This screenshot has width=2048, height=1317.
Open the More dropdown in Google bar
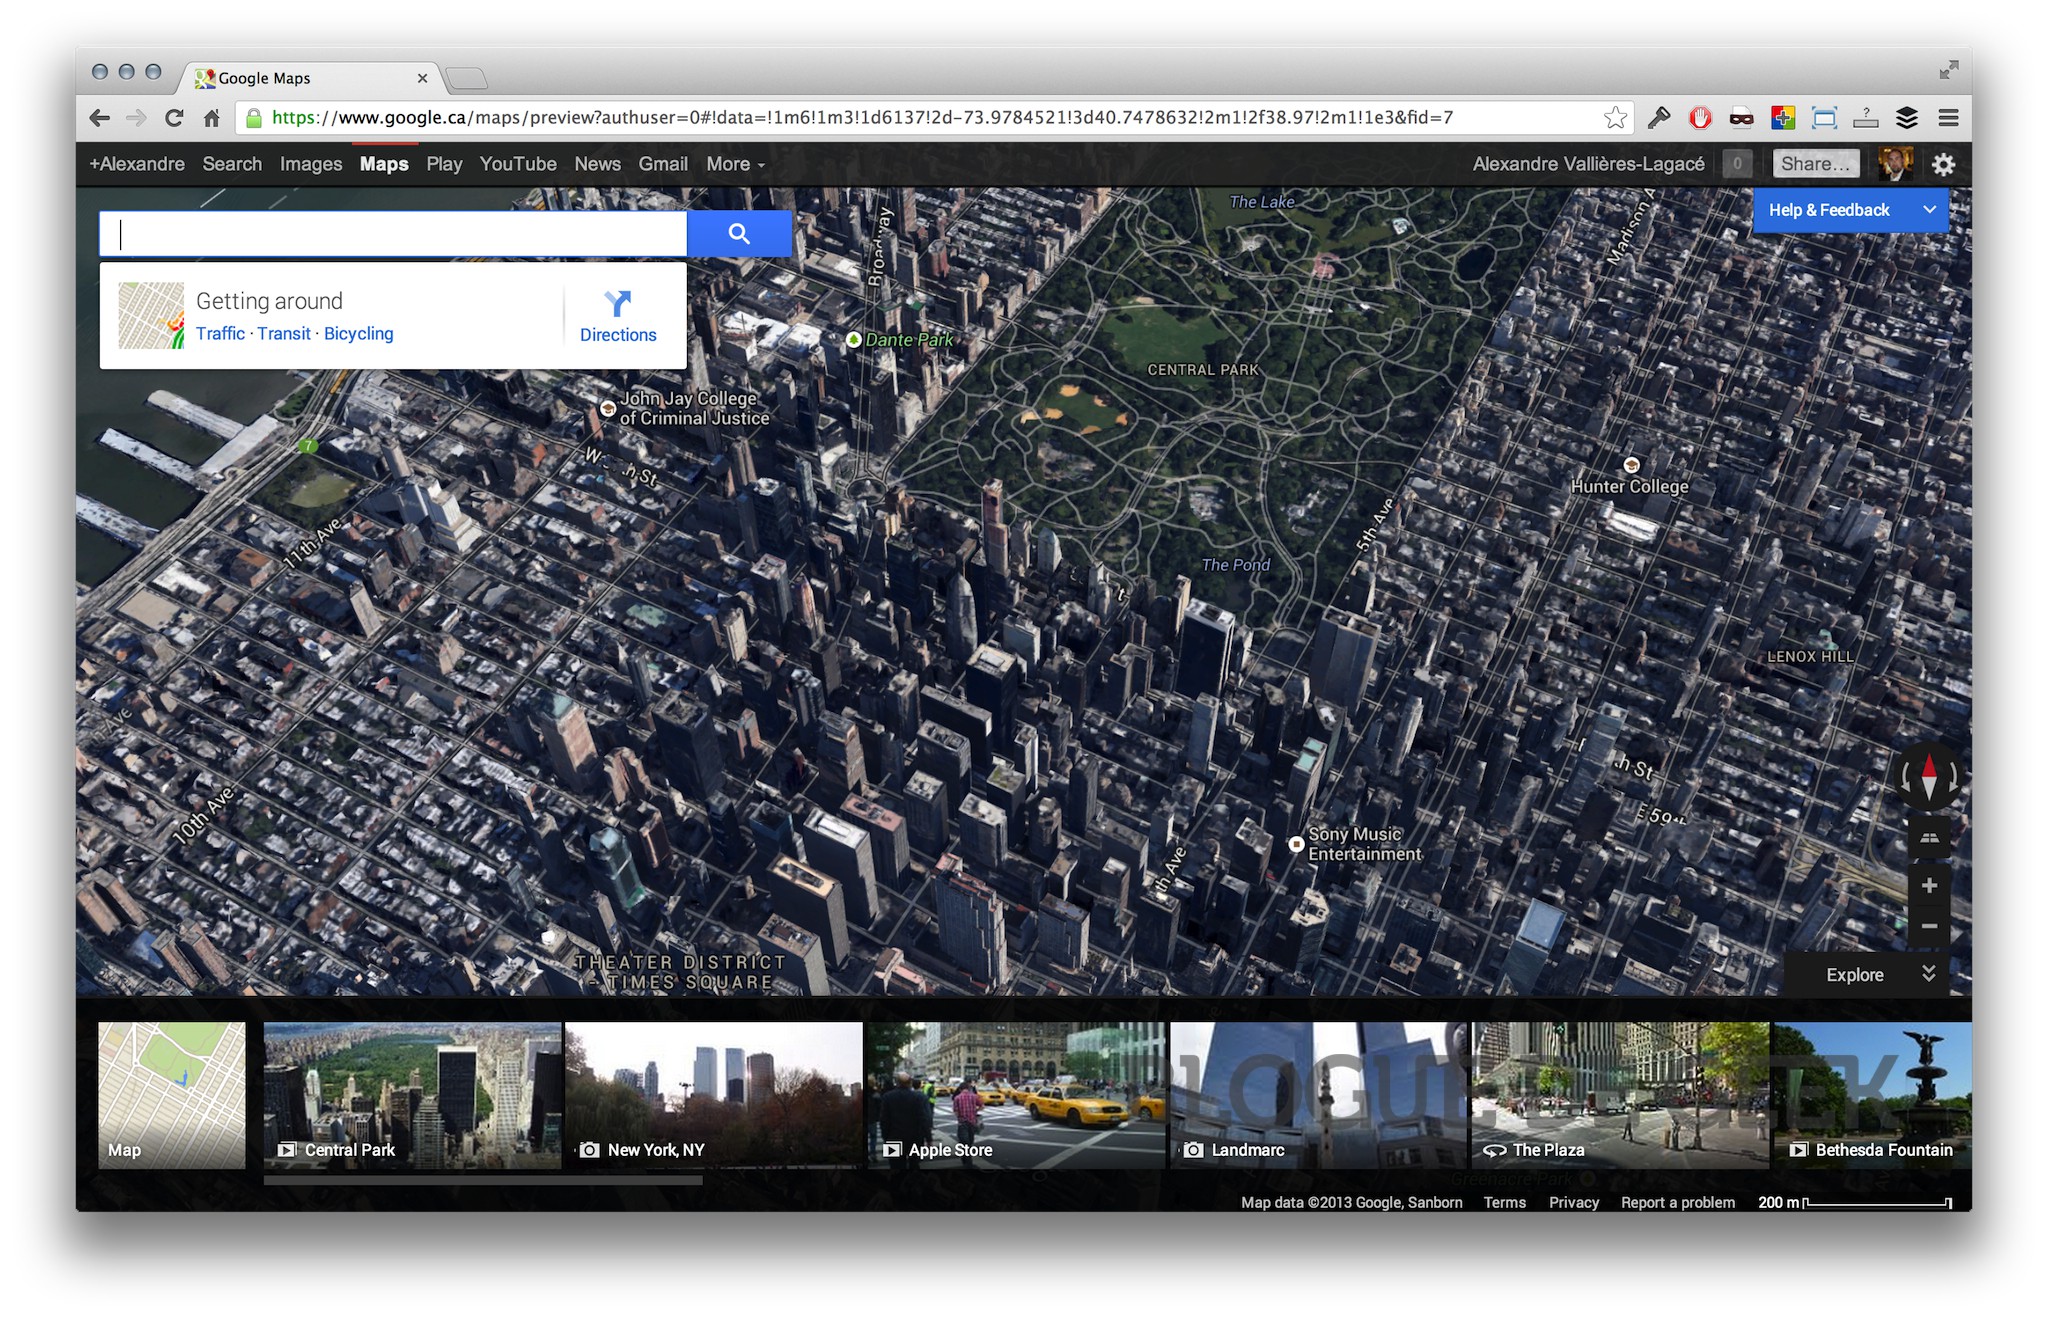pos(735,164)
